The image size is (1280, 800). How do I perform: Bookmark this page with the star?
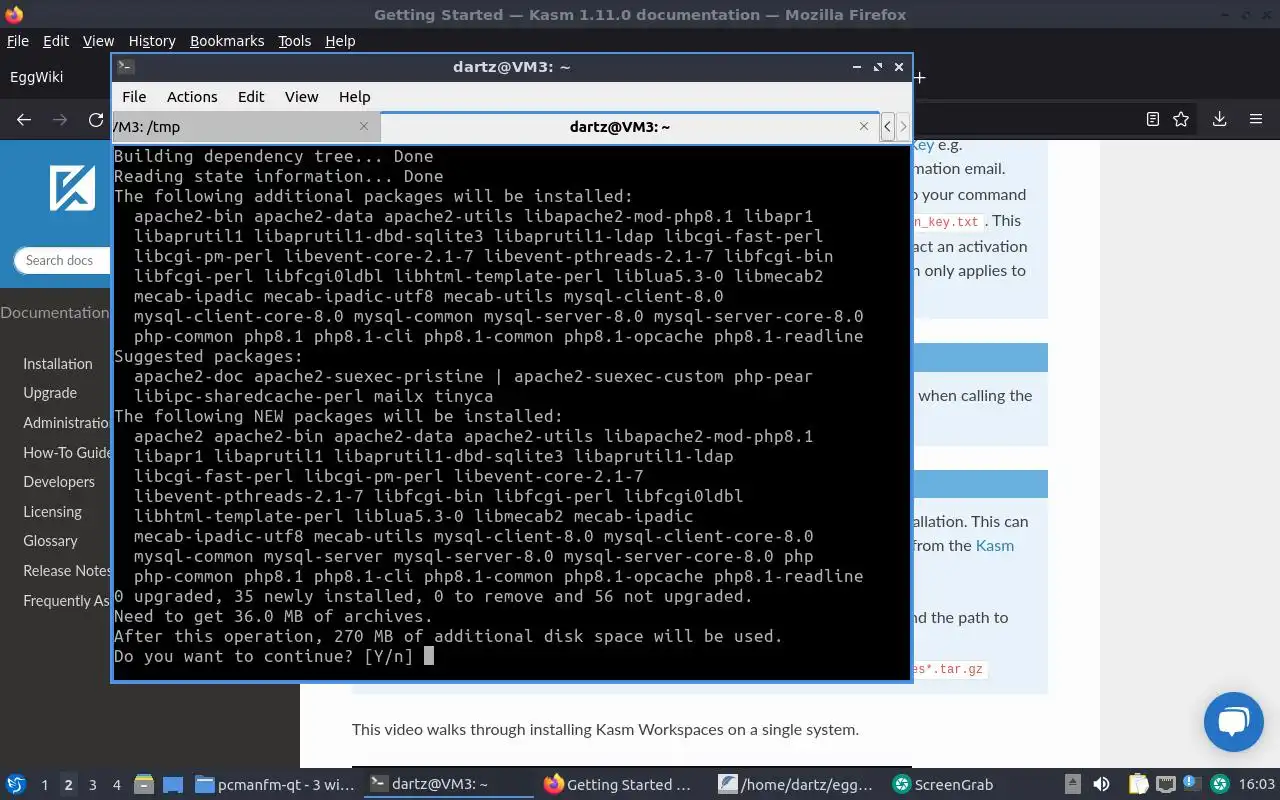pos(1181,119)
